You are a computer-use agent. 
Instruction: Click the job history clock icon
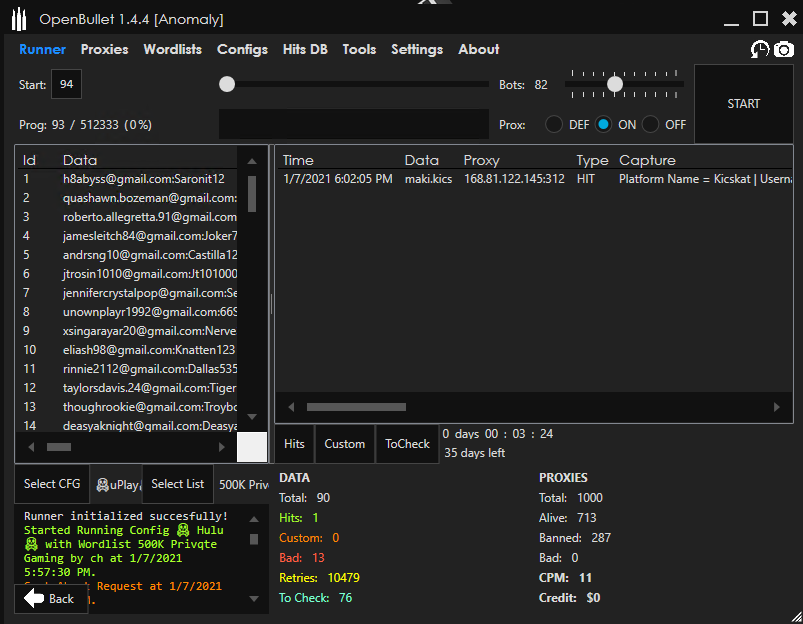click(x=760, y=49)
